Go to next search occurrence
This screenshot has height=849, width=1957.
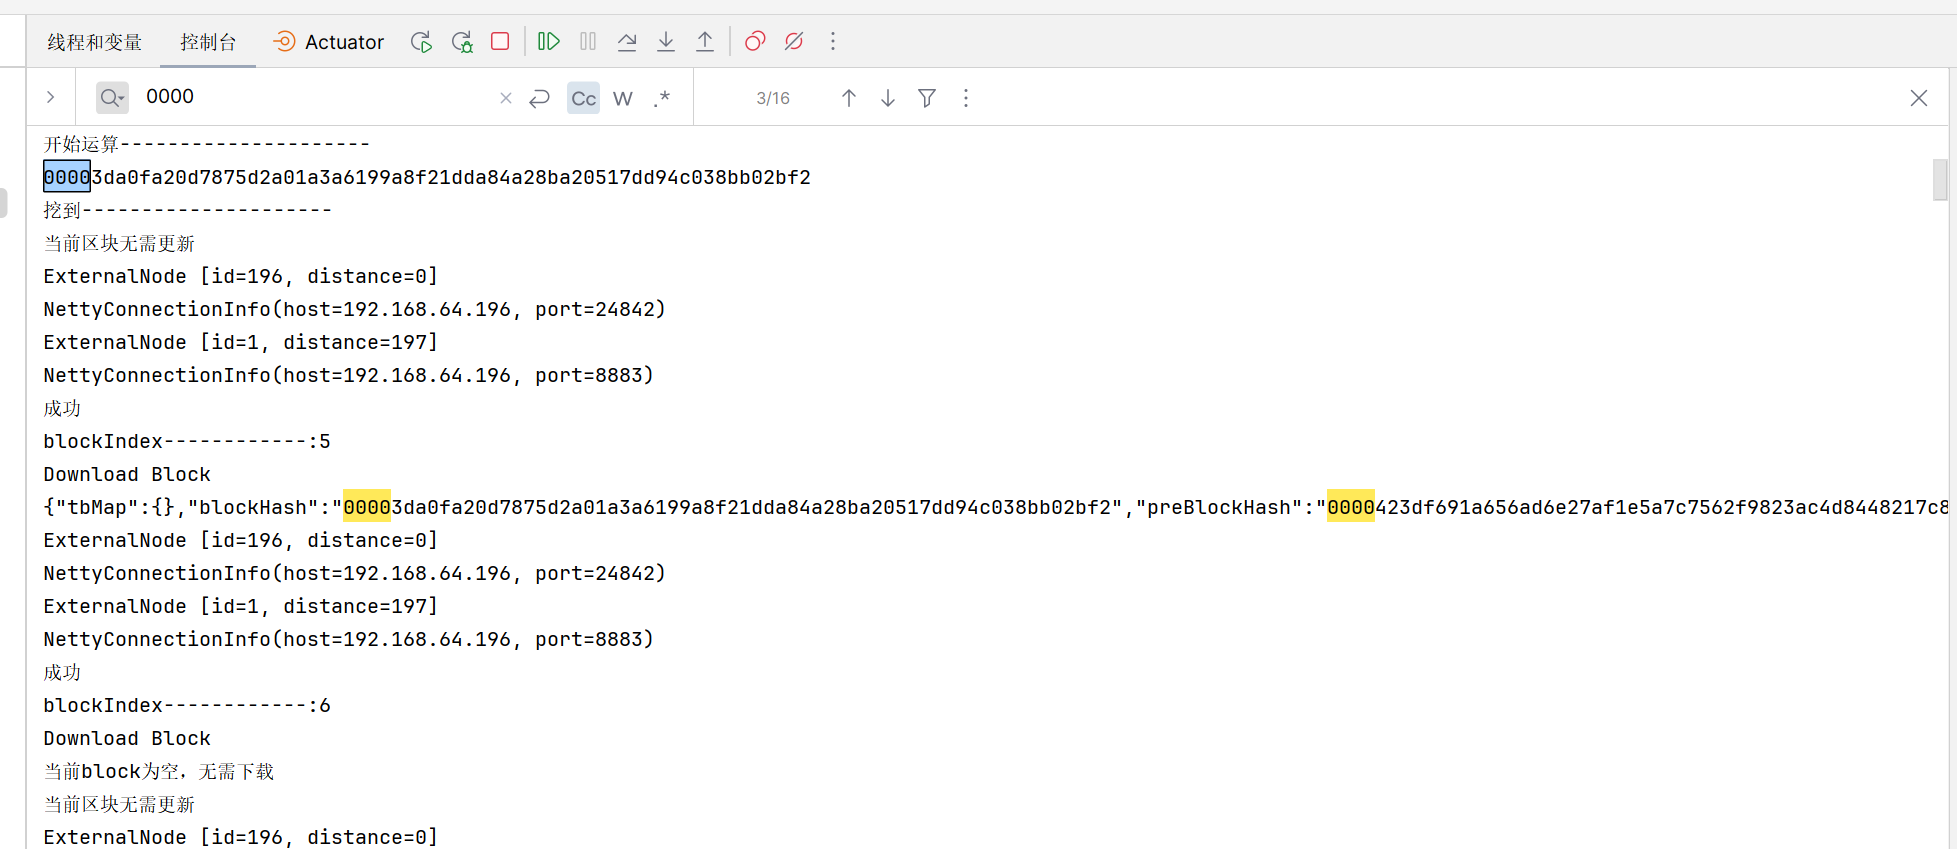[x=888, y=98]
